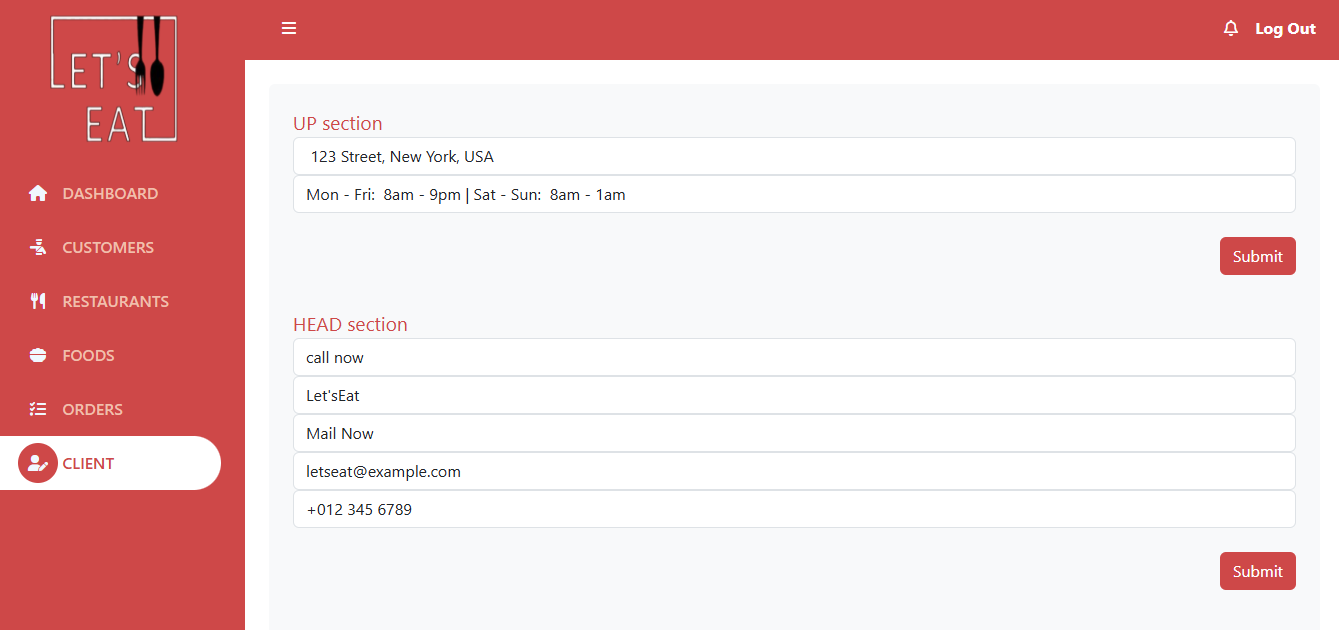Open notifications bell icon
This screenshot has height=630, width=1339.
1231,28
